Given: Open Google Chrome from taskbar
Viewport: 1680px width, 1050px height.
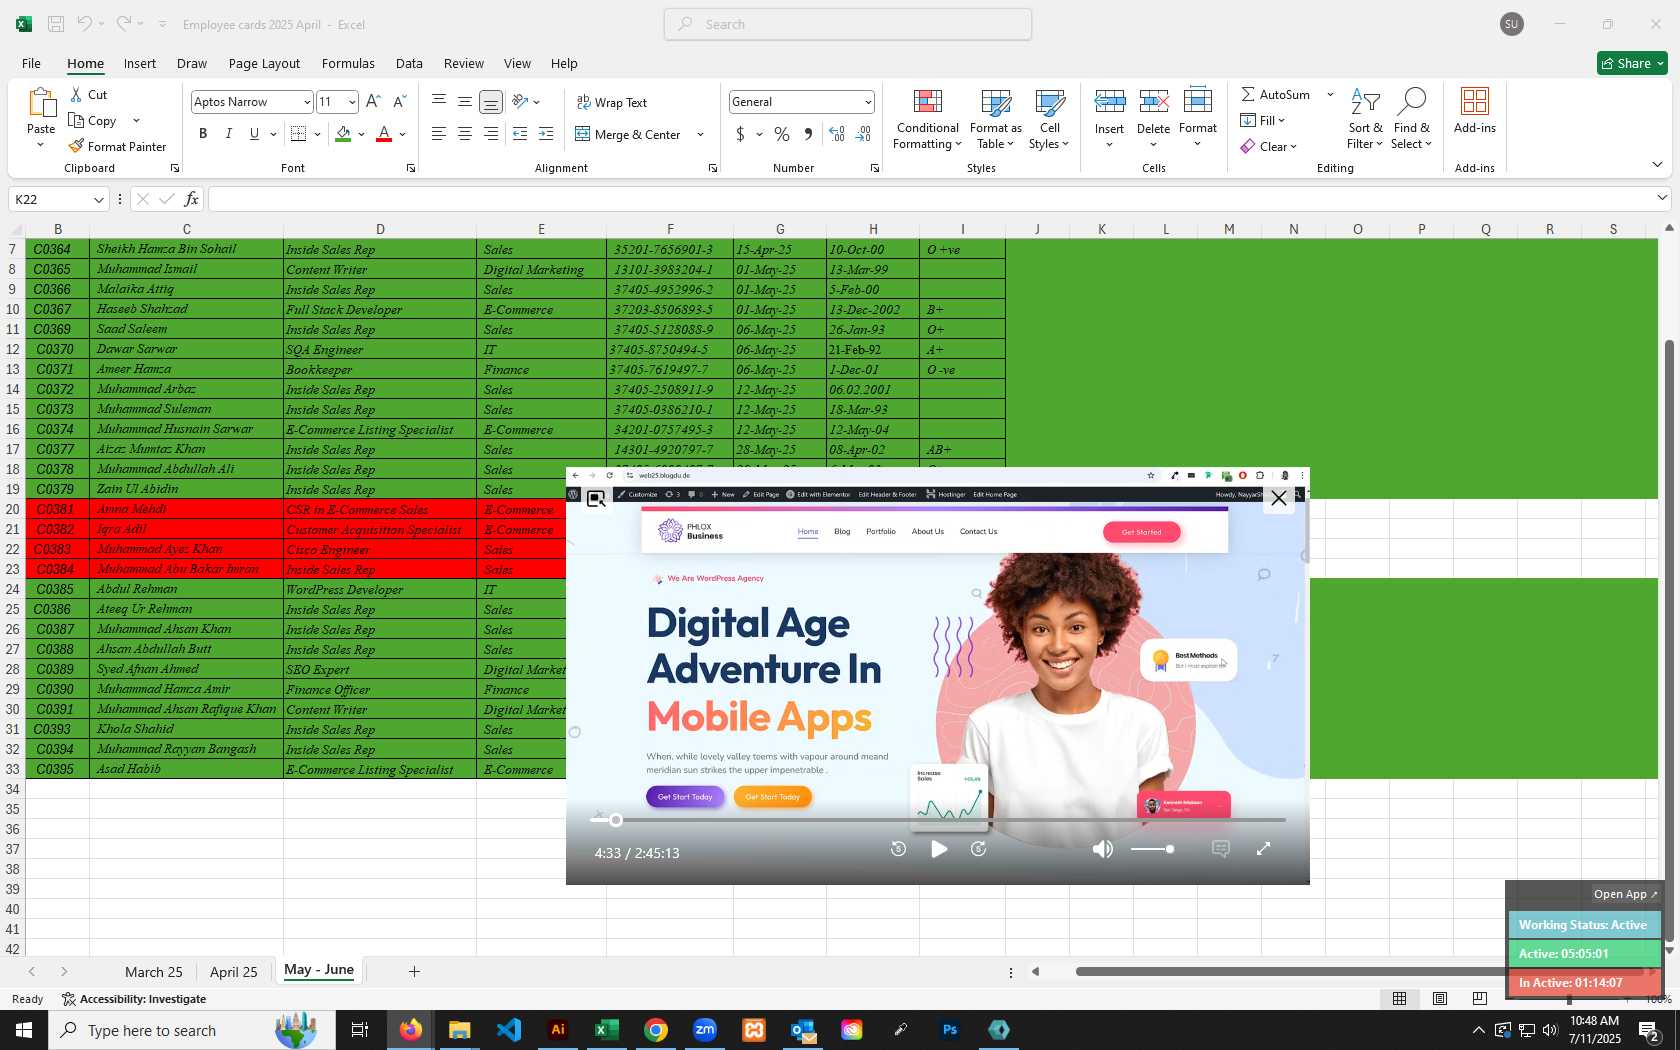Looking at the screenshot, I should click(x=656, y=1030).
